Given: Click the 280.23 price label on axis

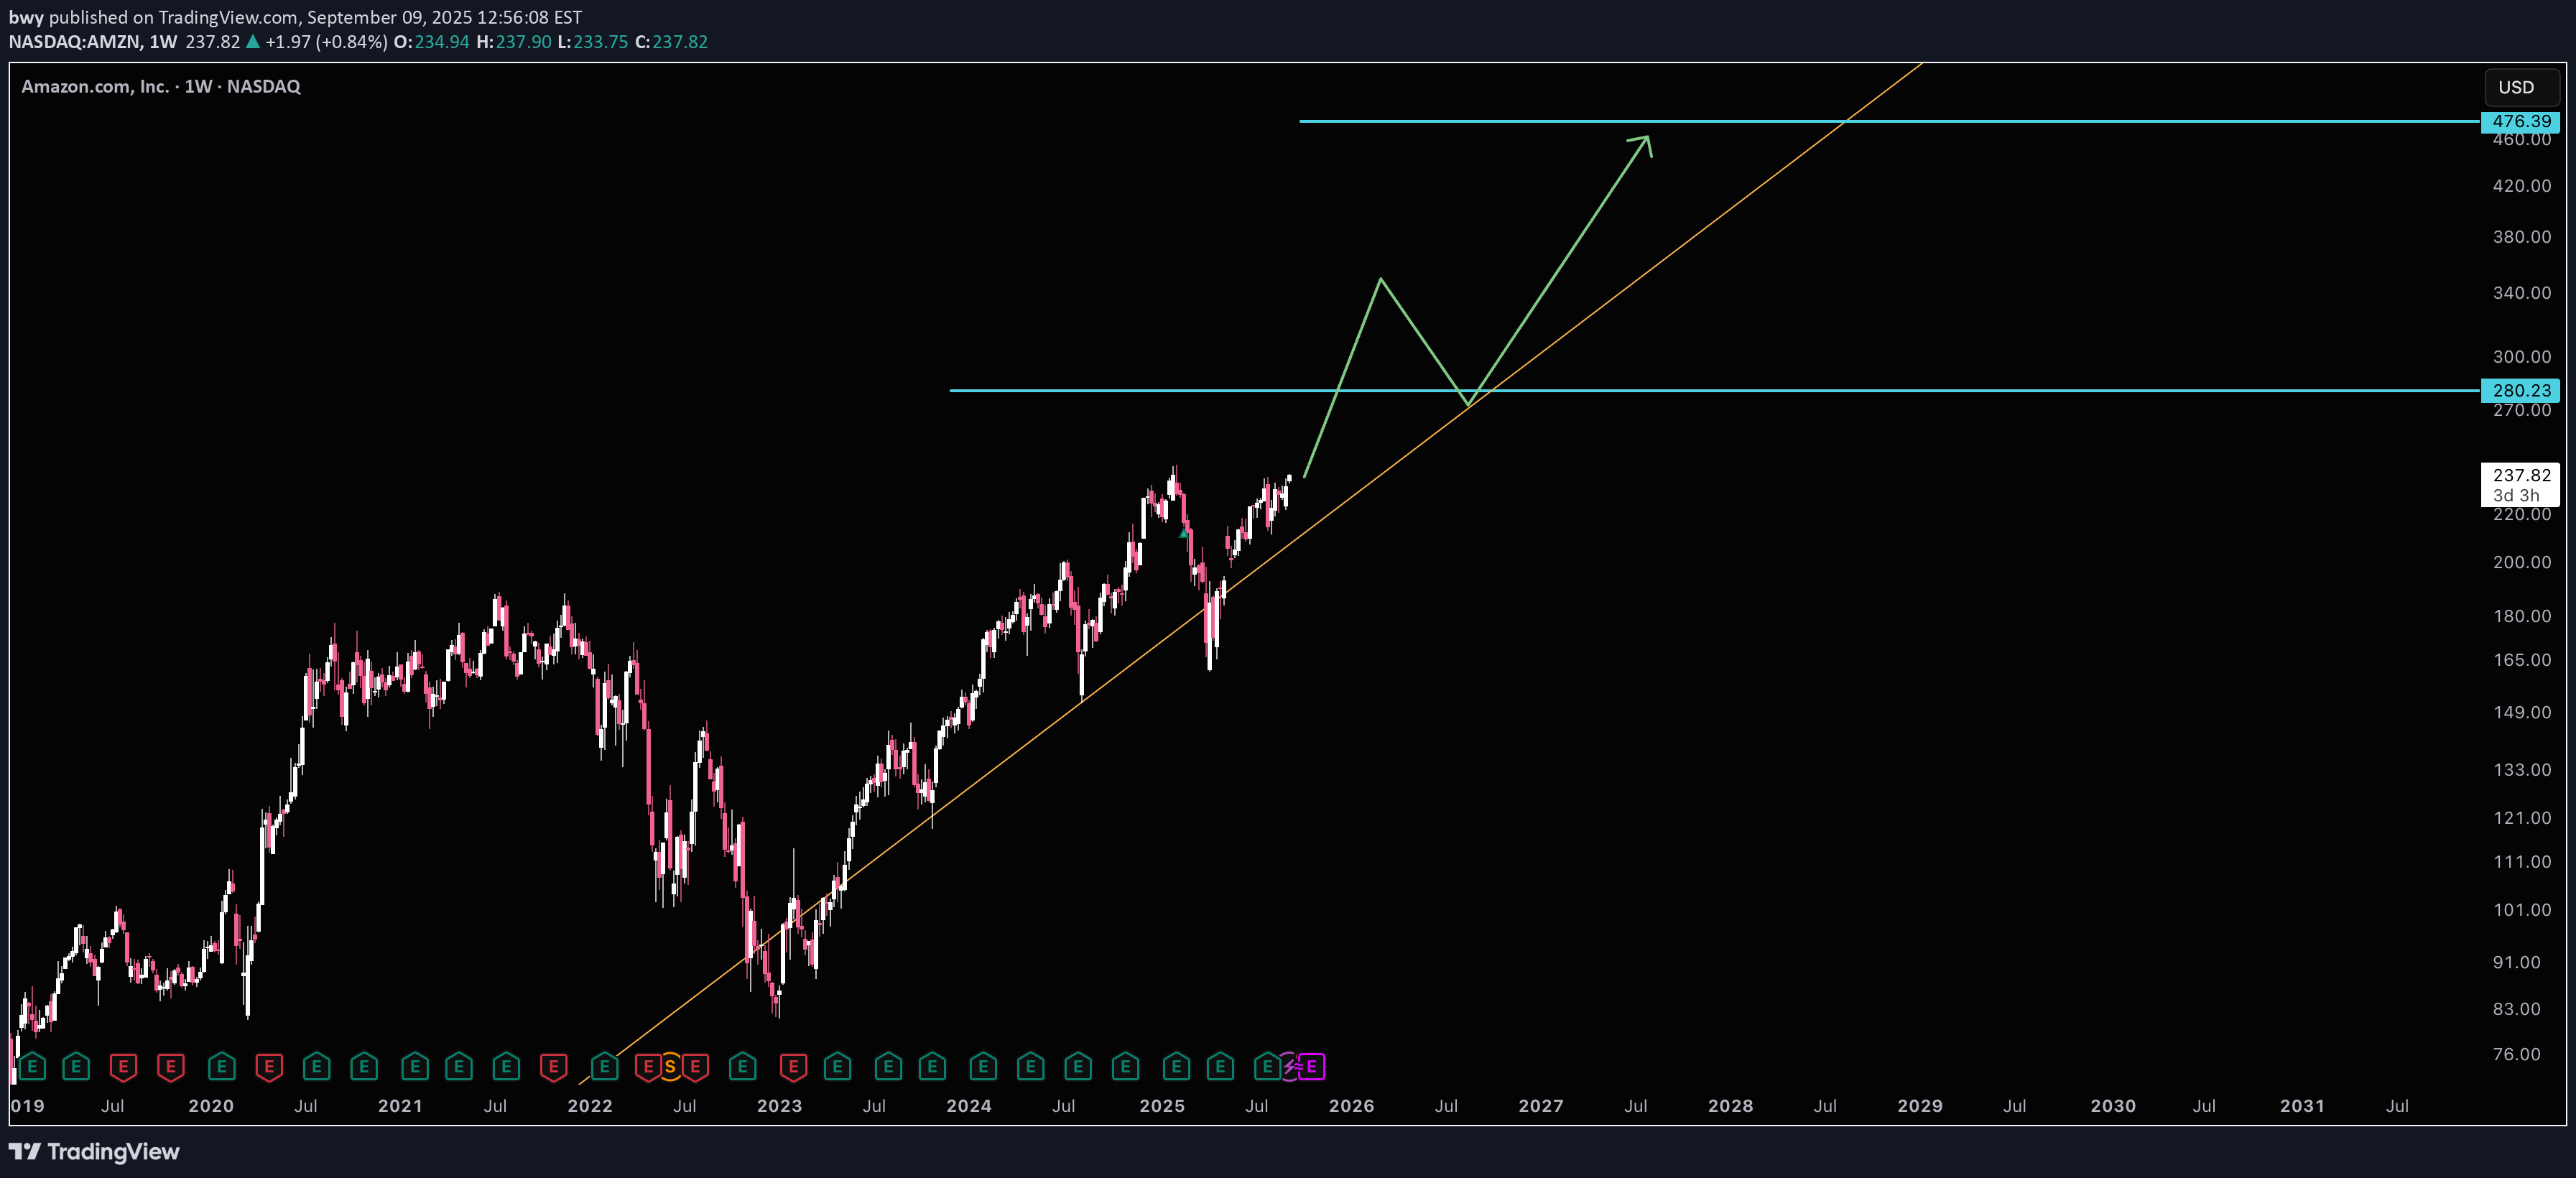Looking at the screenshot, I should 2520,390.
